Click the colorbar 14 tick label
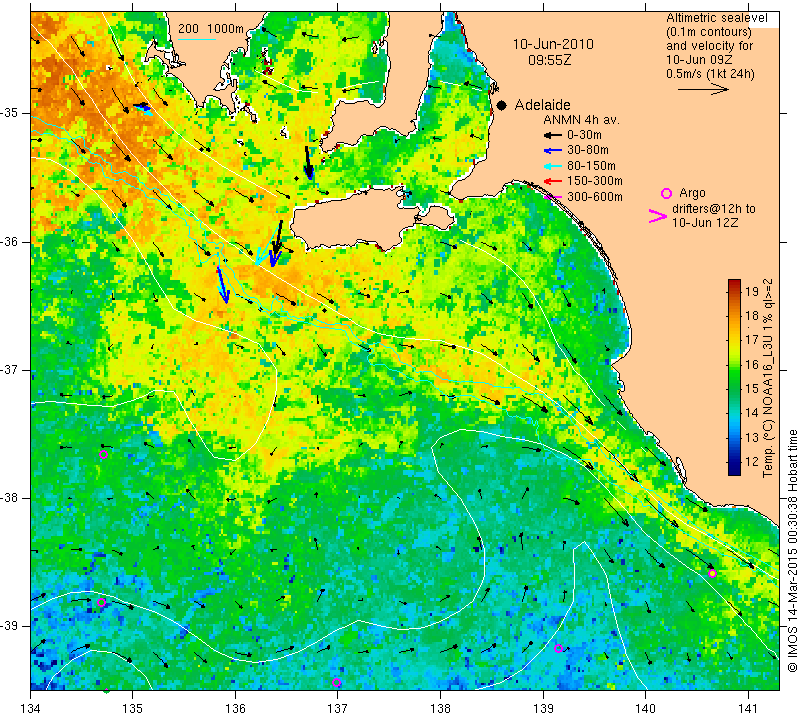This screenshot has width=800, height=720. pos(752,413)
